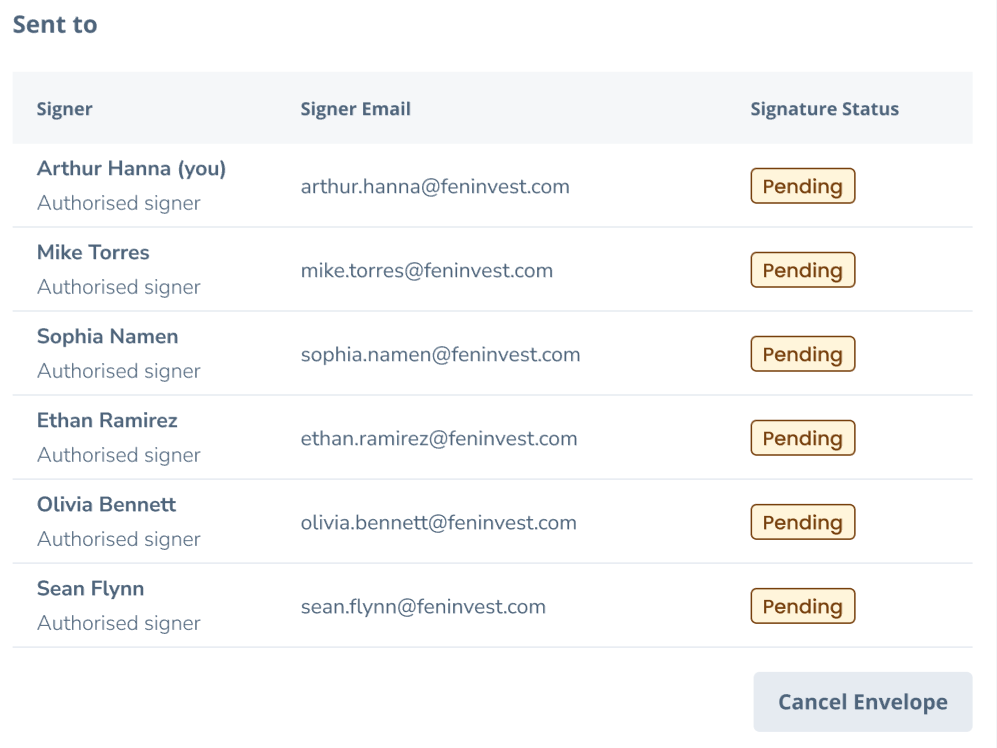Select signer name Arthur Hanna (you)
997x748 pixels.
pyautogui.click(x=131, y=169)
